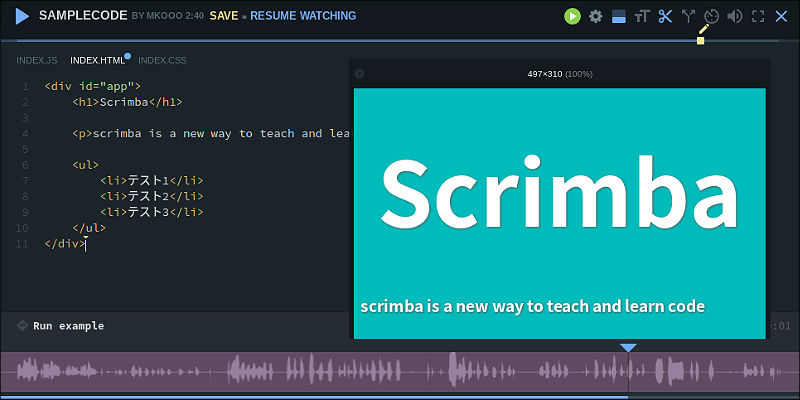The height and width of the screenshot is (400, 800).
Task: Open the playback speed gauge icon
Action: 711,16
